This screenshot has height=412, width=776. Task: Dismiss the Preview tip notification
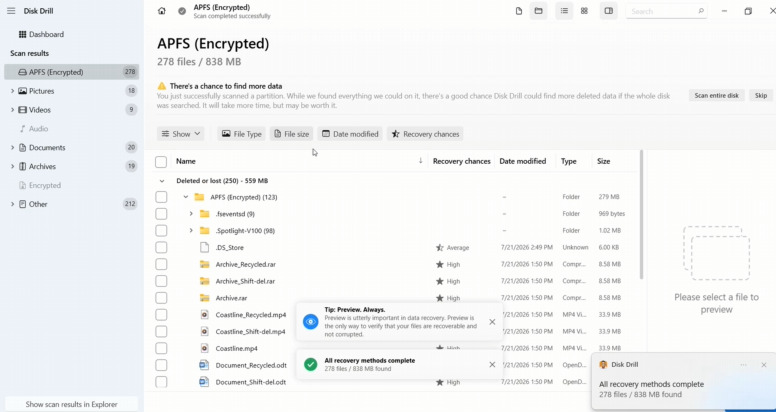492,322
